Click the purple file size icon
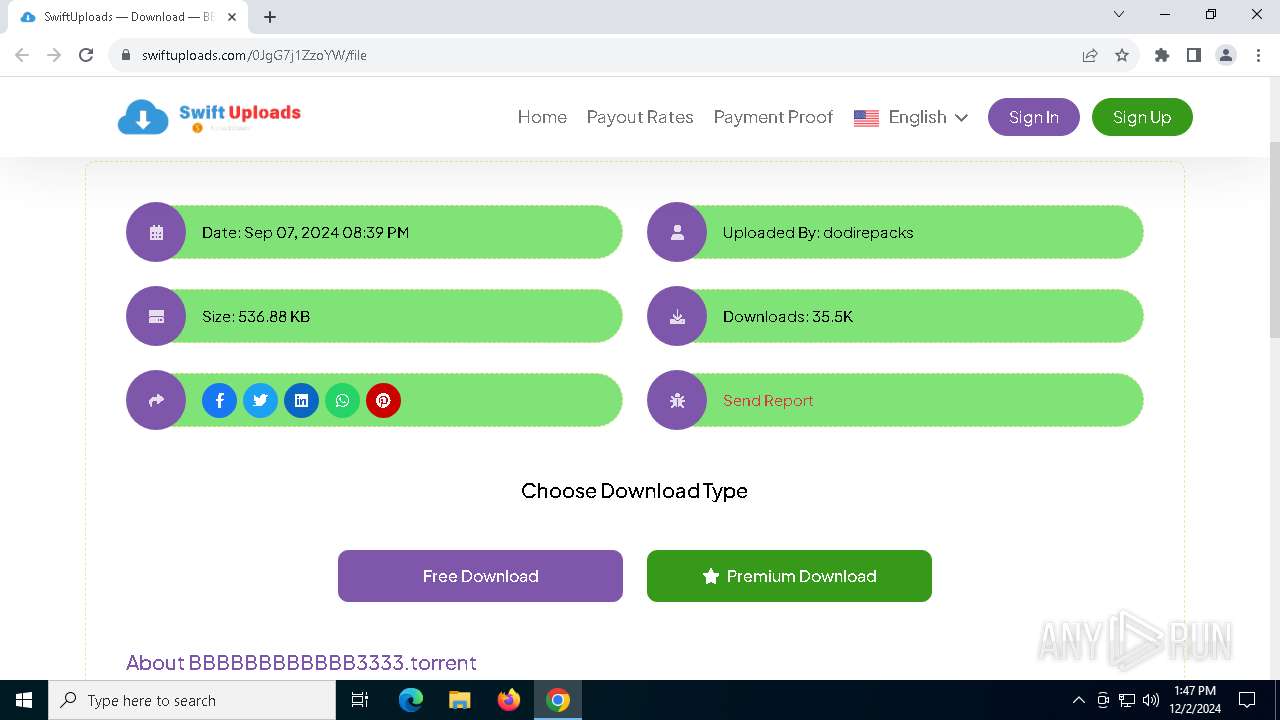 tap(156, 316)
